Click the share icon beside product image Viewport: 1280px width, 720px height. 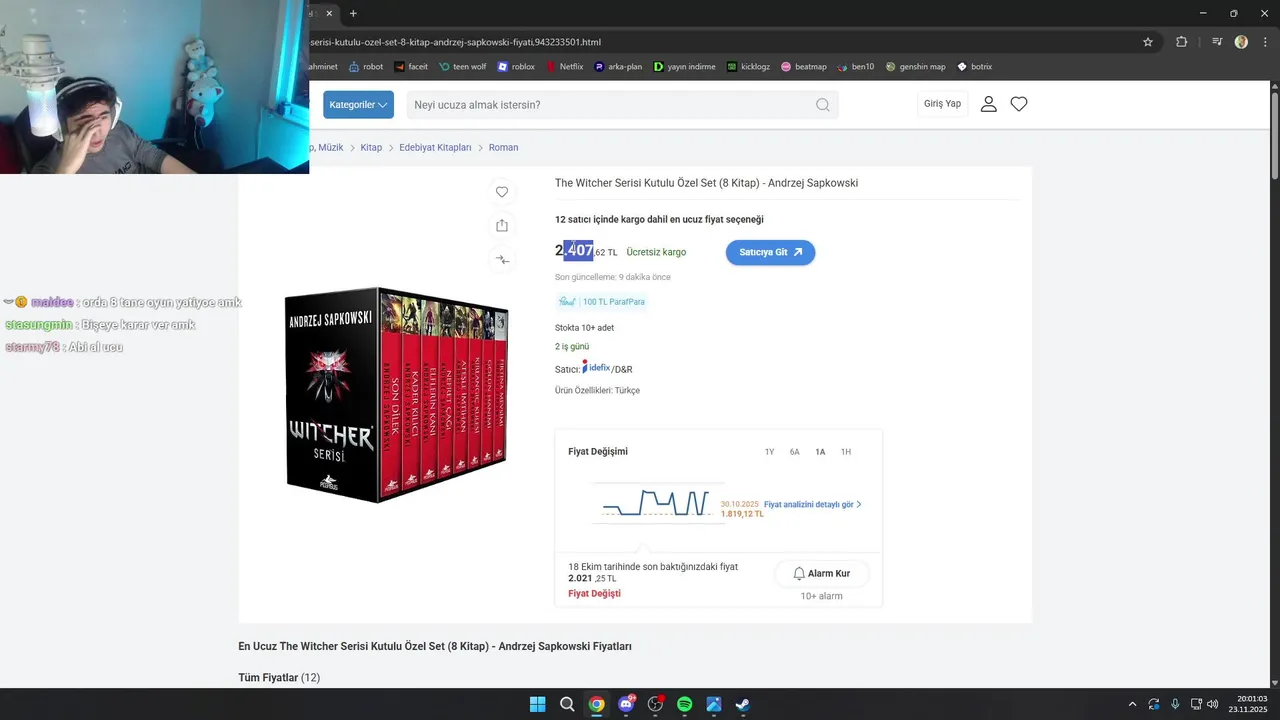coord(502,226)
